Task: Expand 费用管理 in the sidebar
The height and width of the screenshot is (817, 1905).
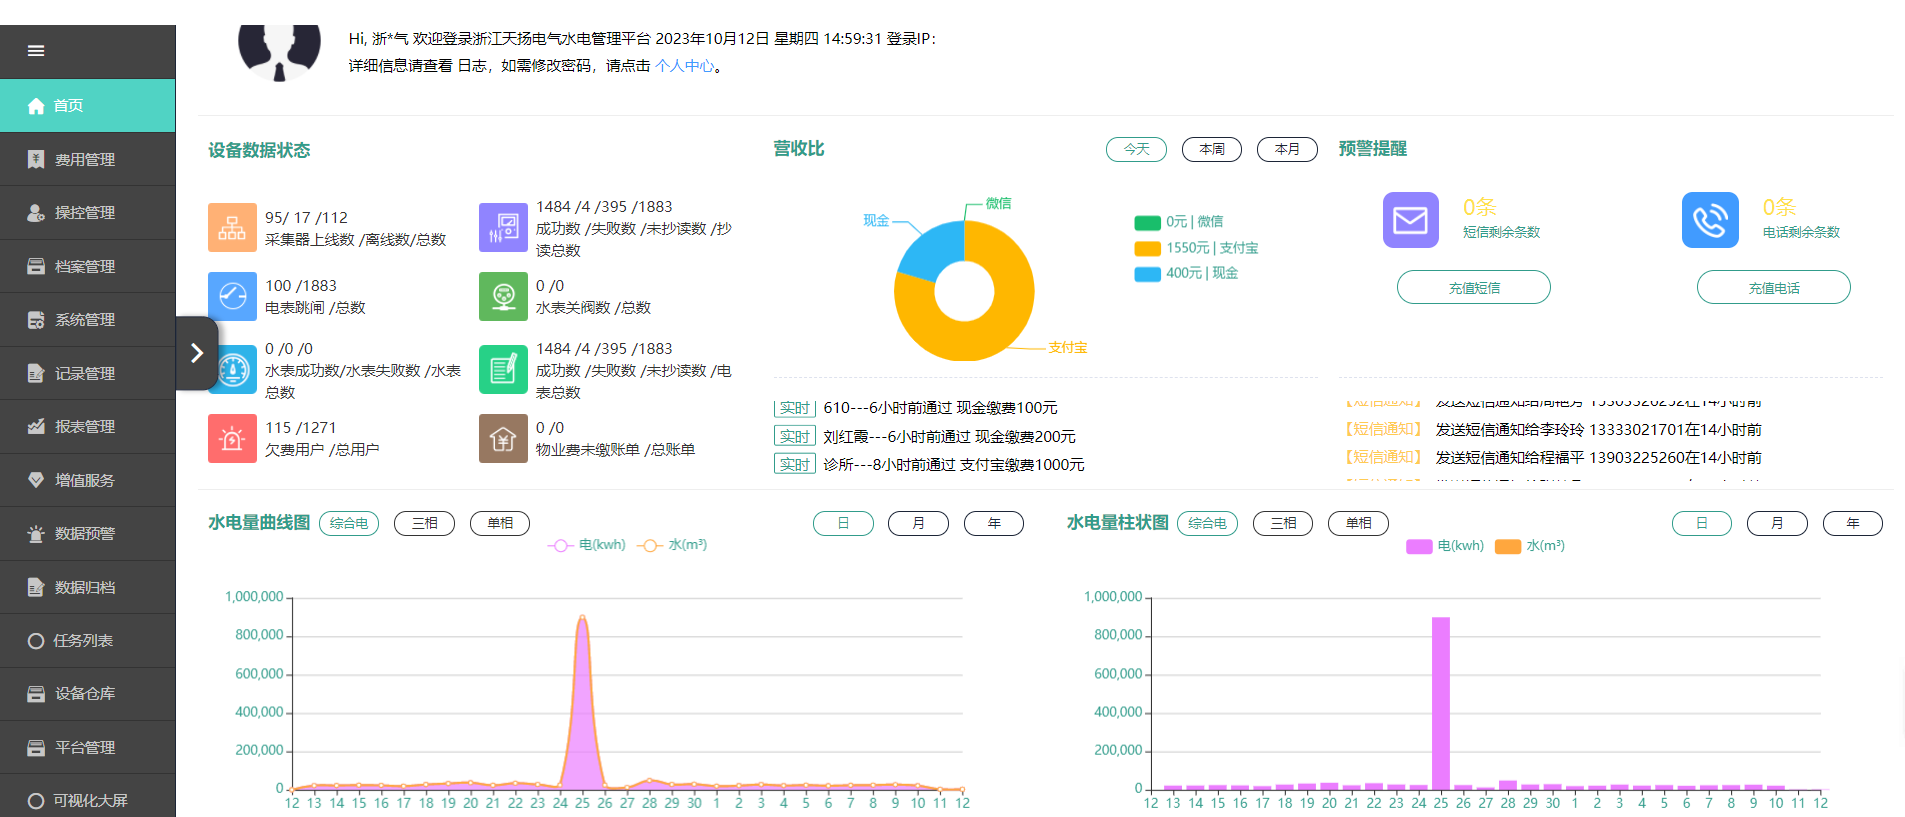Action: pyautogui.click(x=85, y=159)
